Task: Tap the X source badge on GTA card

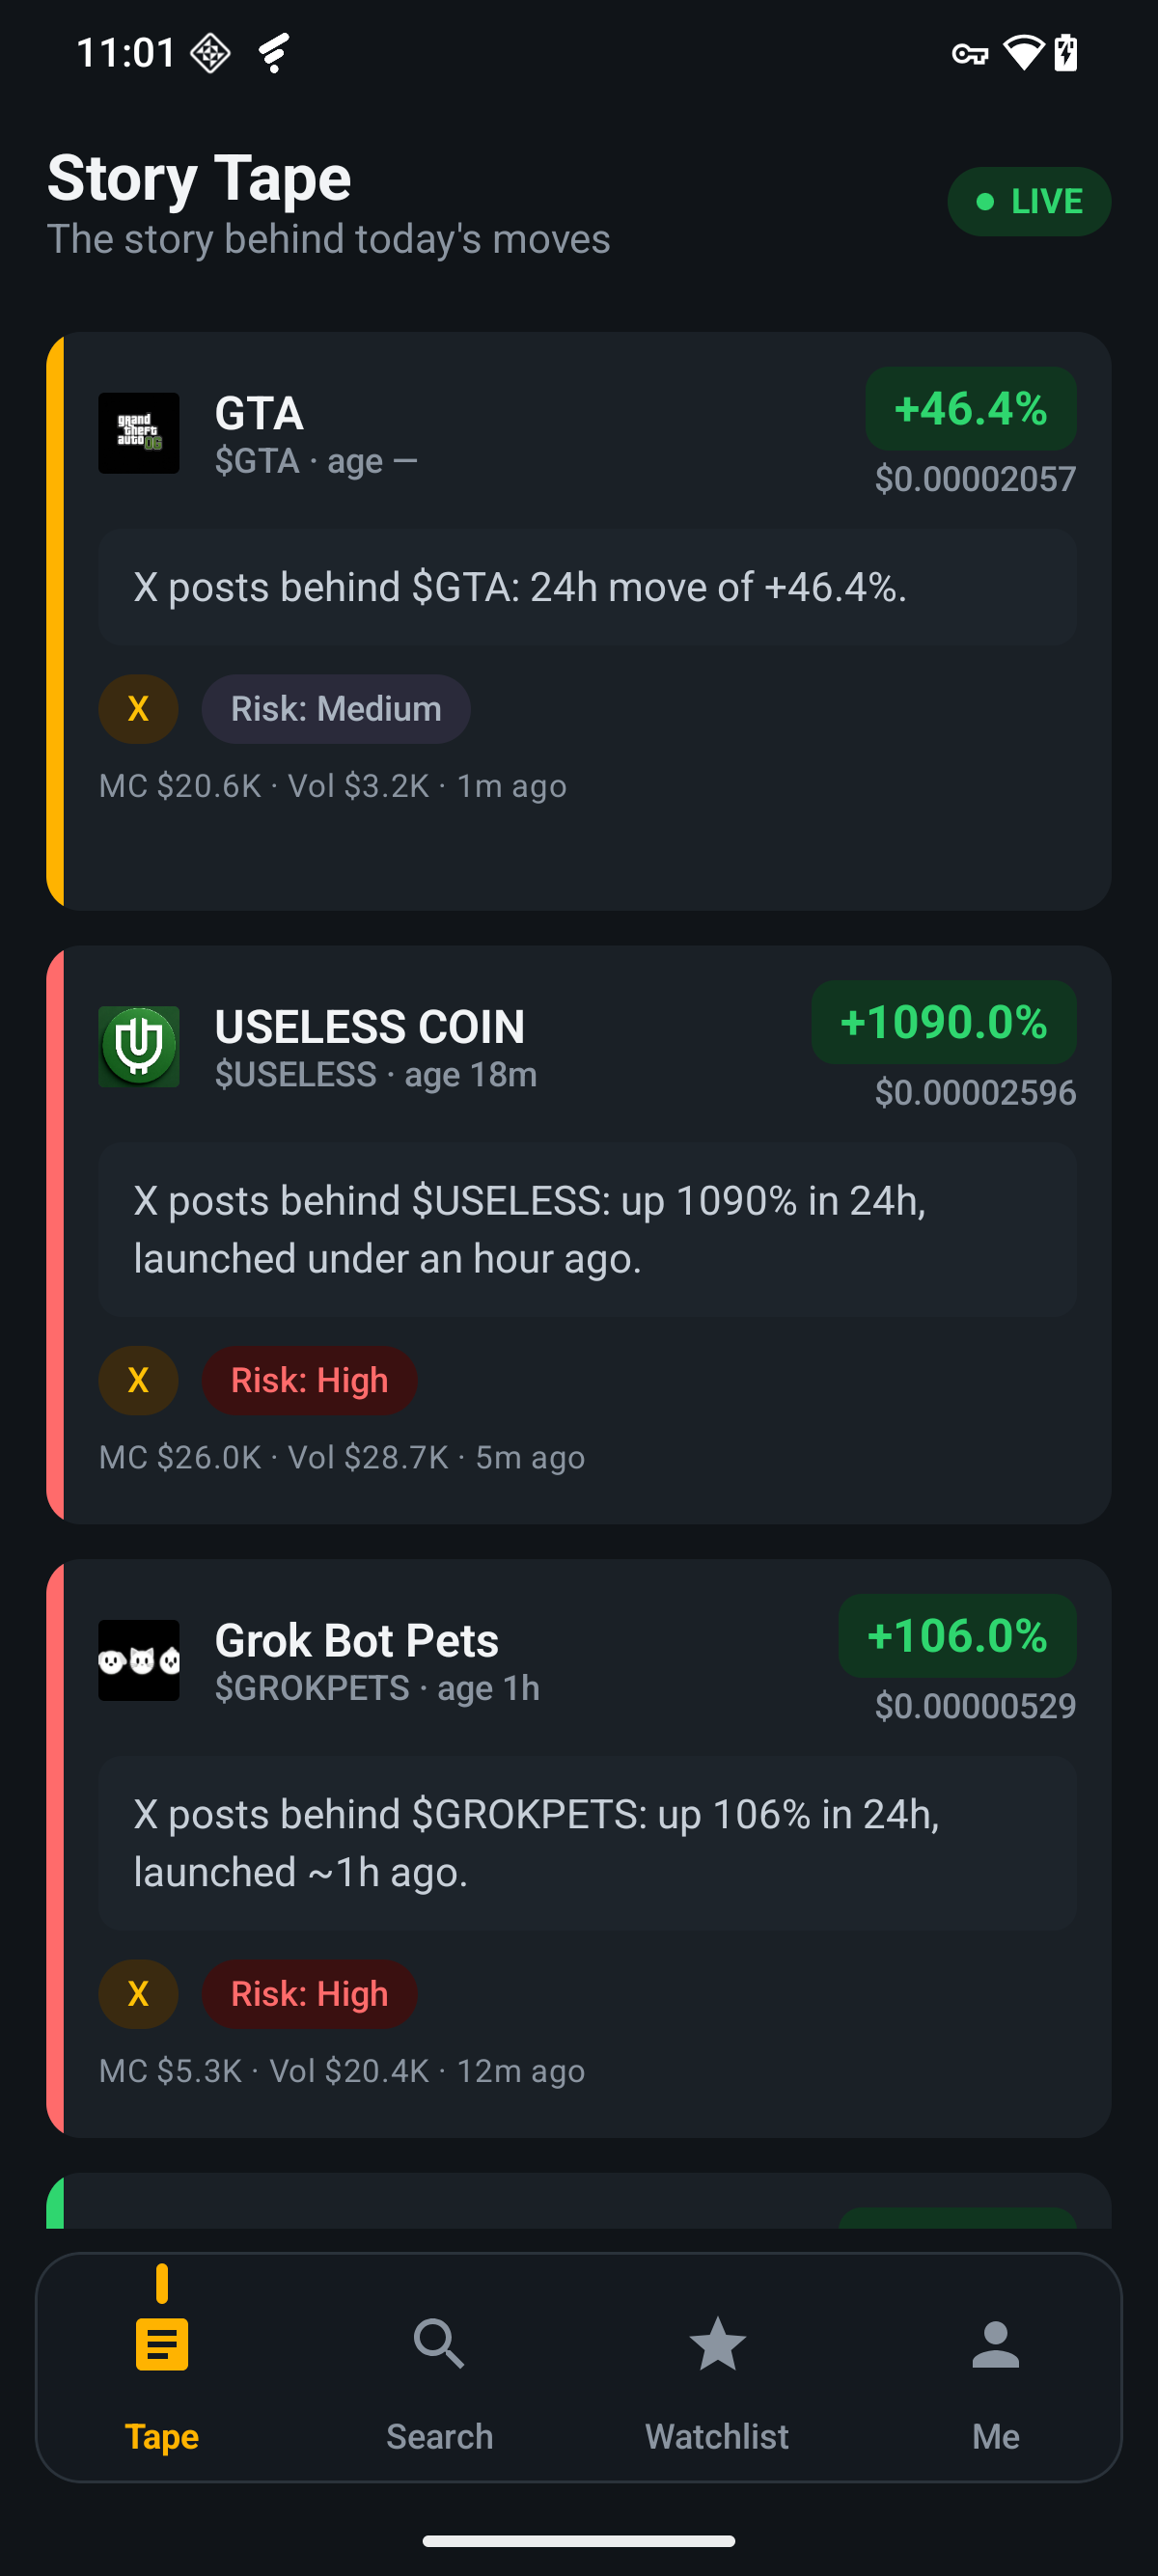Action: pyautogui.click(x=138, y=709)
